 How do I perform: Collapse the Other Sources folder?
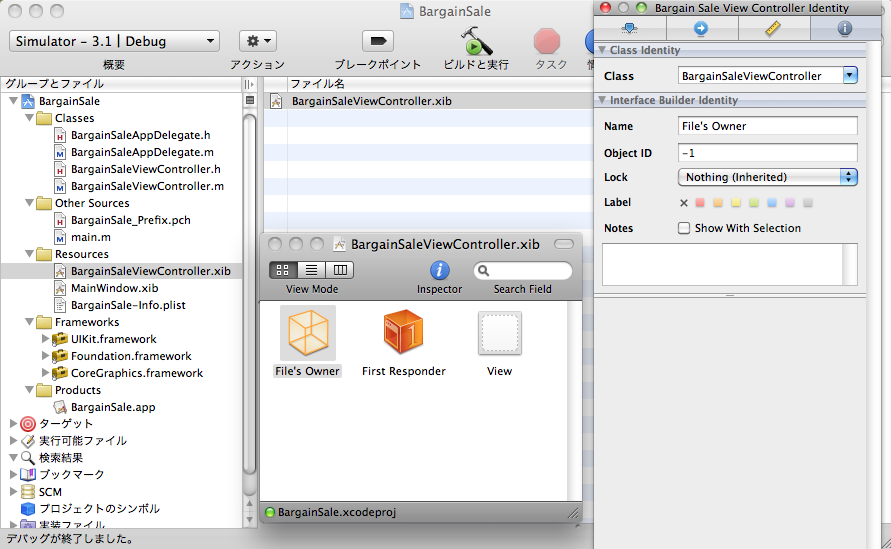point(30,203)
